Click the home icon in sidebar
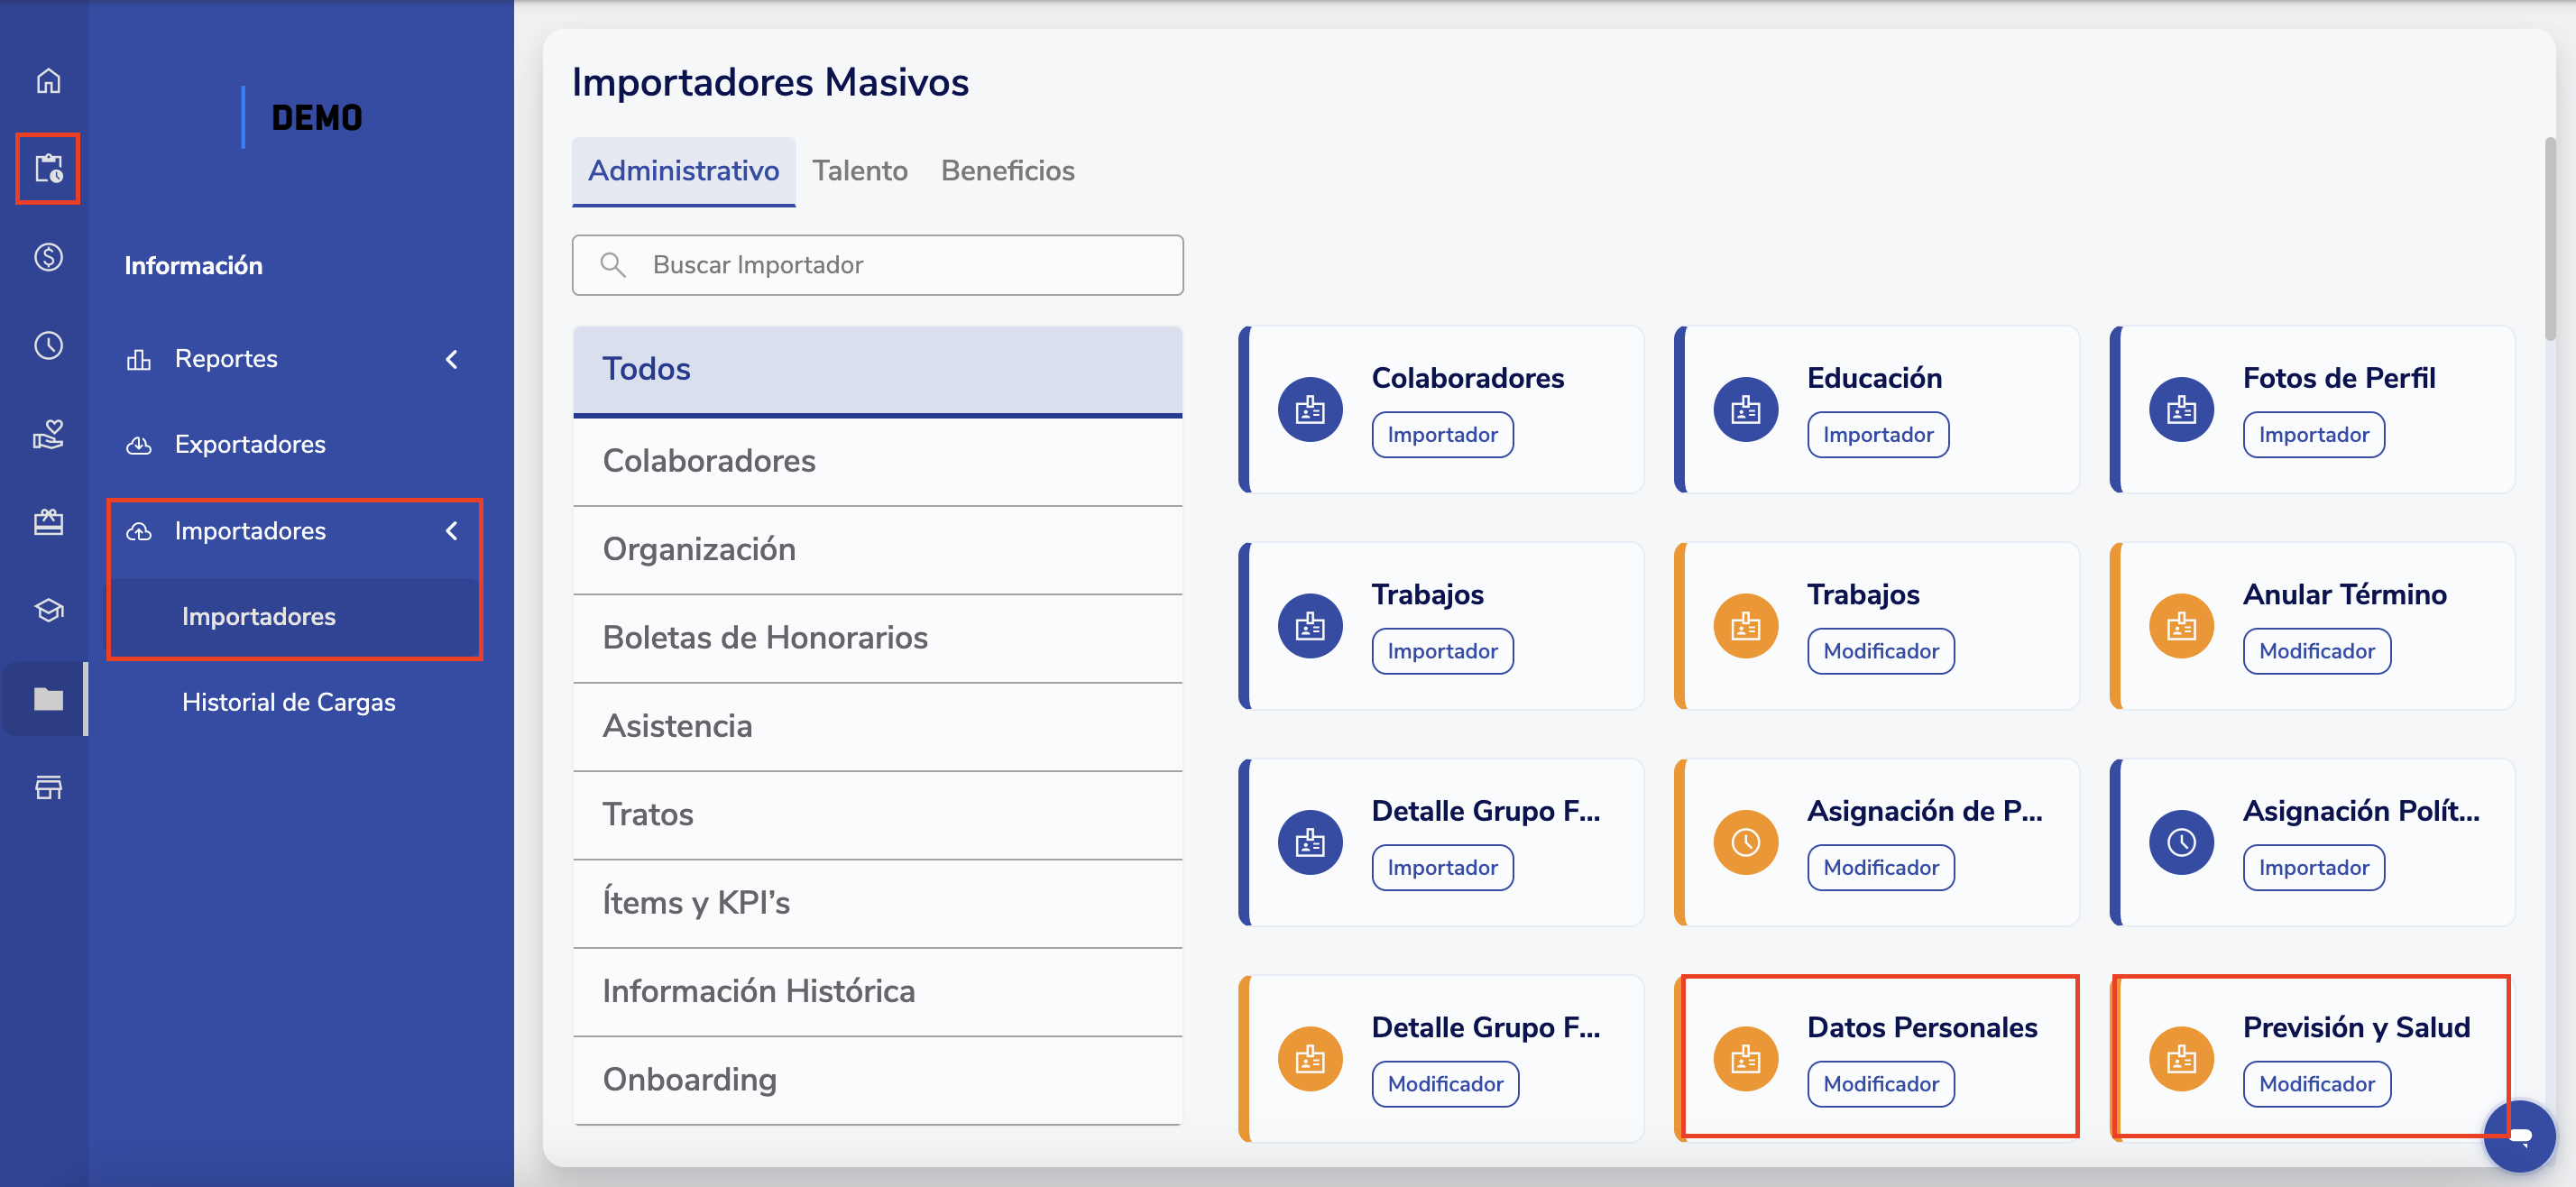Viewport: 2576px width, 1187px height. (x=48, y=81)
